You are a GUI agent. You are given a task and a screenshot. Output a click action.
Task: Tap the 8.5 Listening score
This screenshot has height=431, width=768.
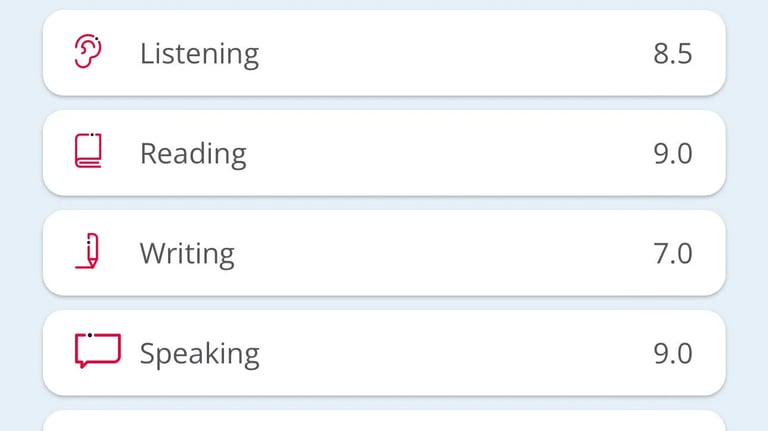[x=672, y=53]
